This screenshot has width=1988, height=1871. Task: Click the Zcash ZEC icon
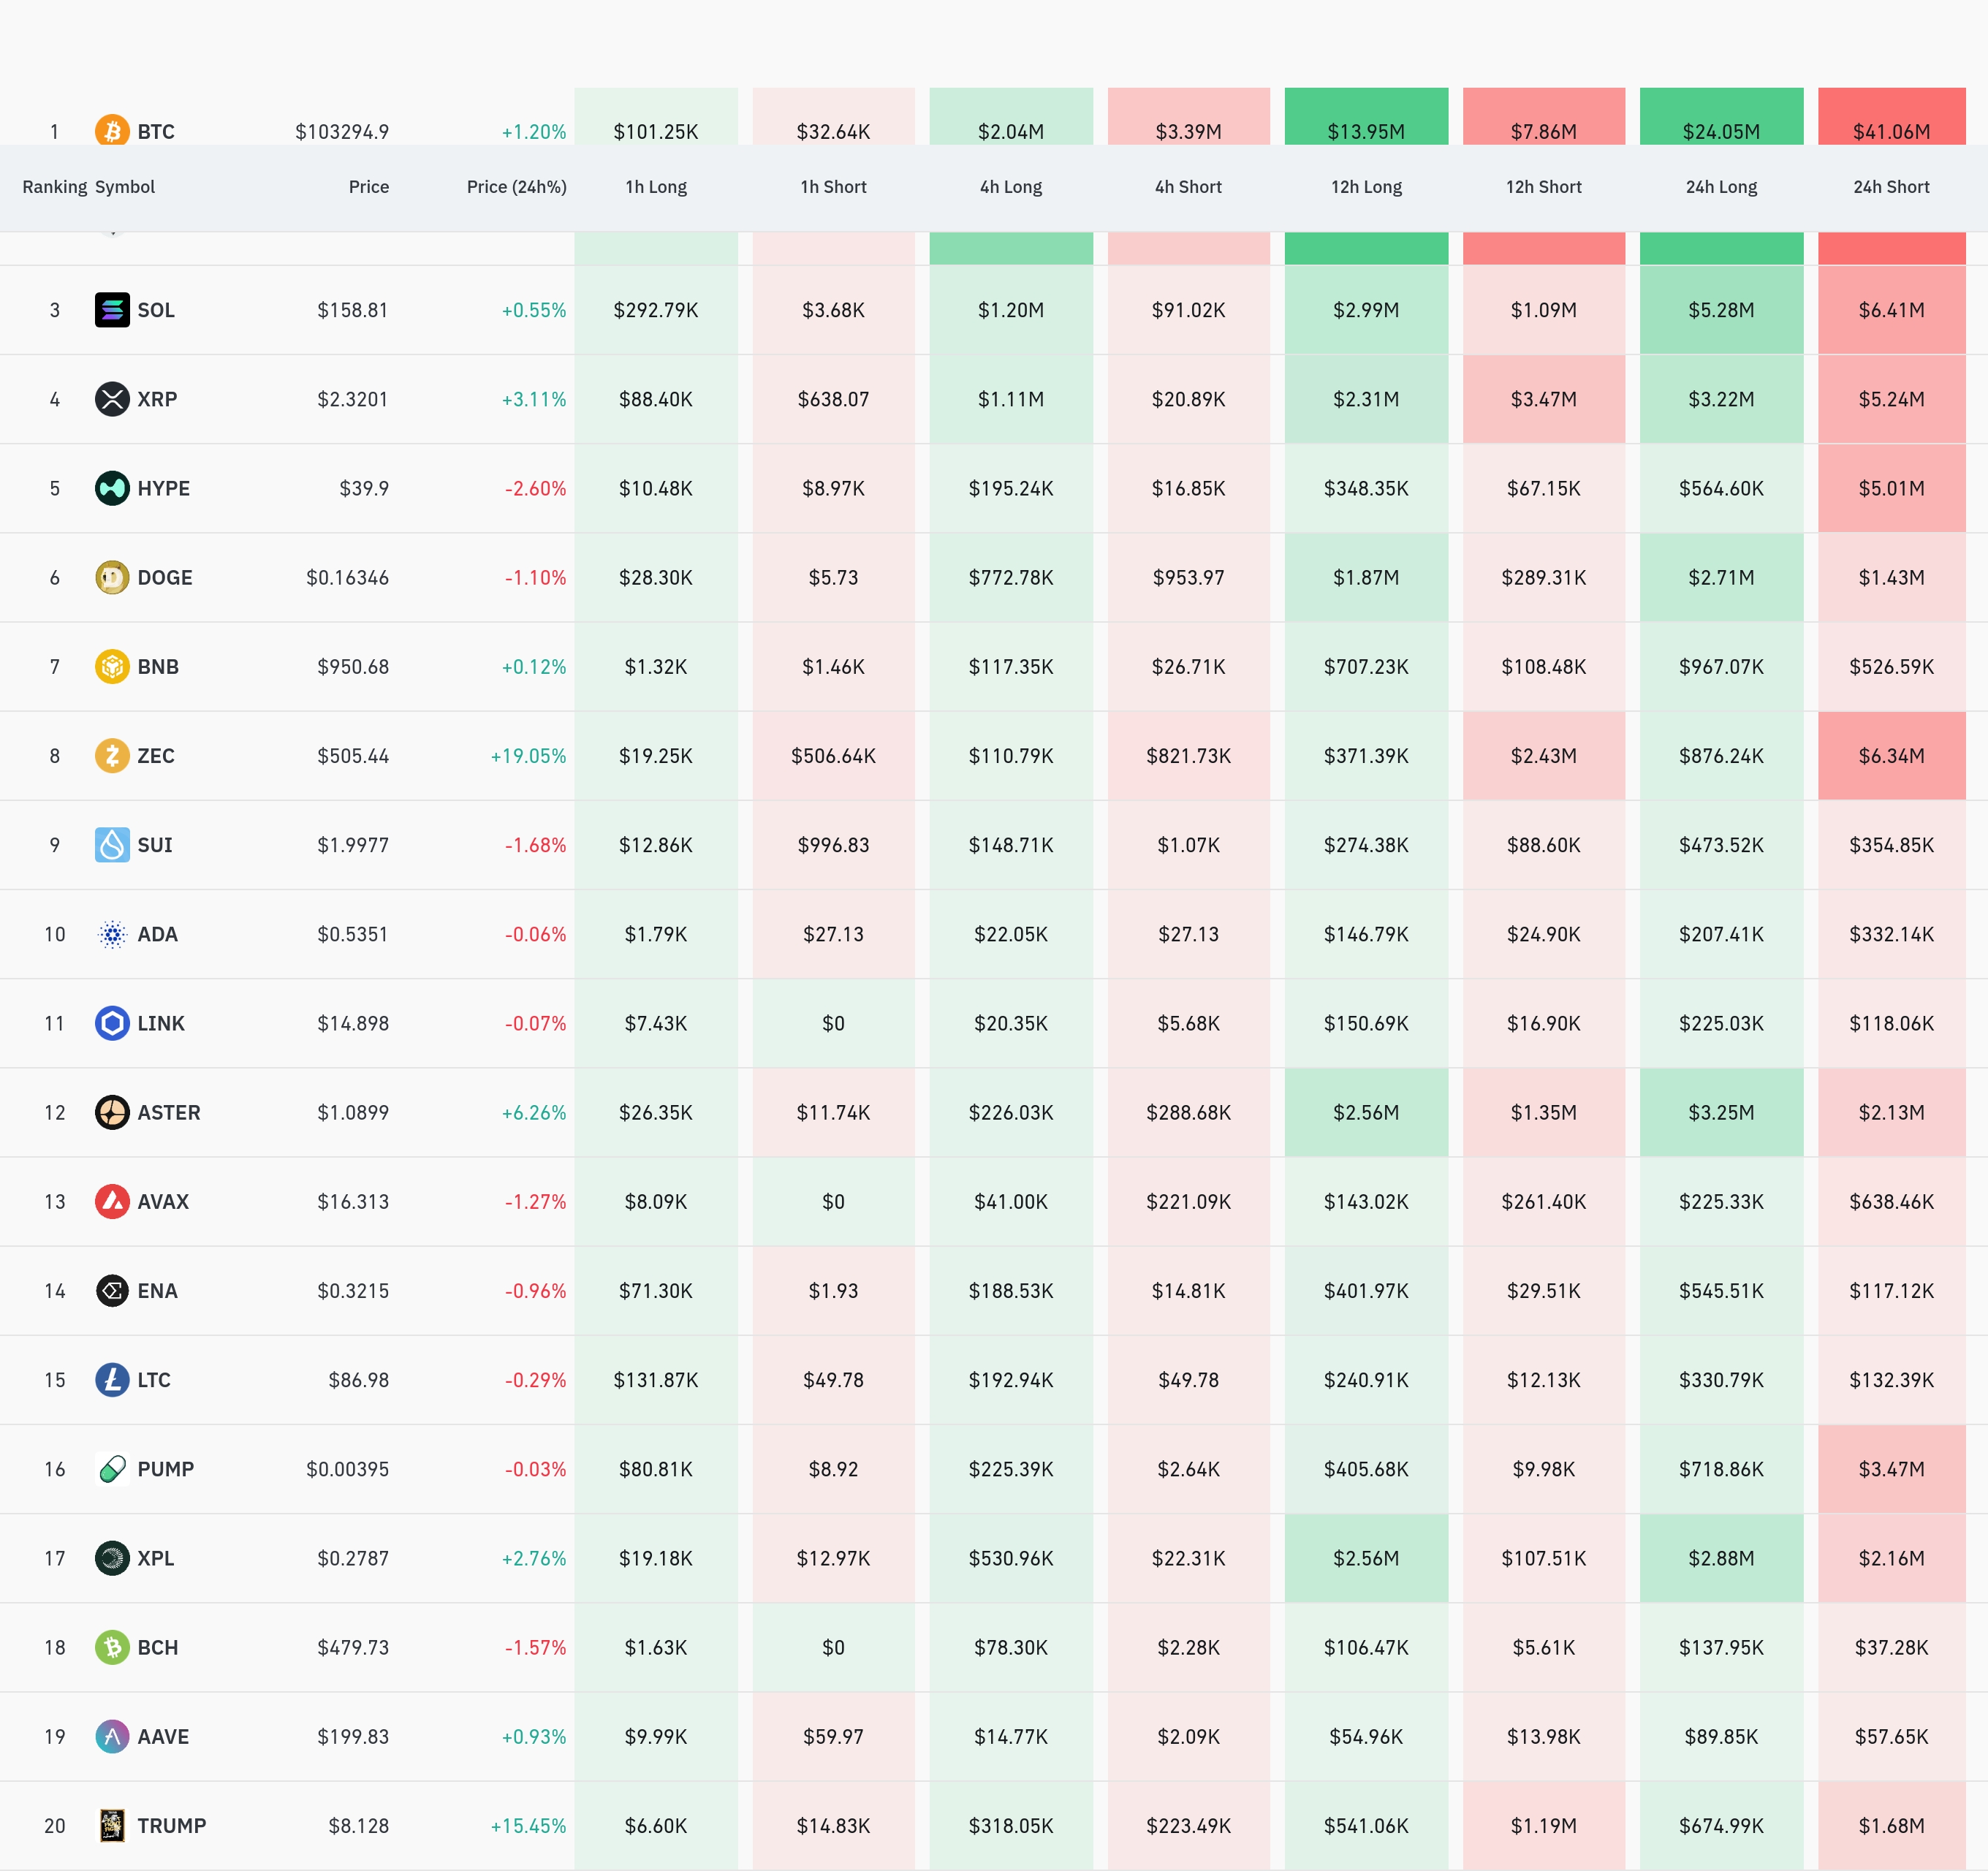[112, 755]
